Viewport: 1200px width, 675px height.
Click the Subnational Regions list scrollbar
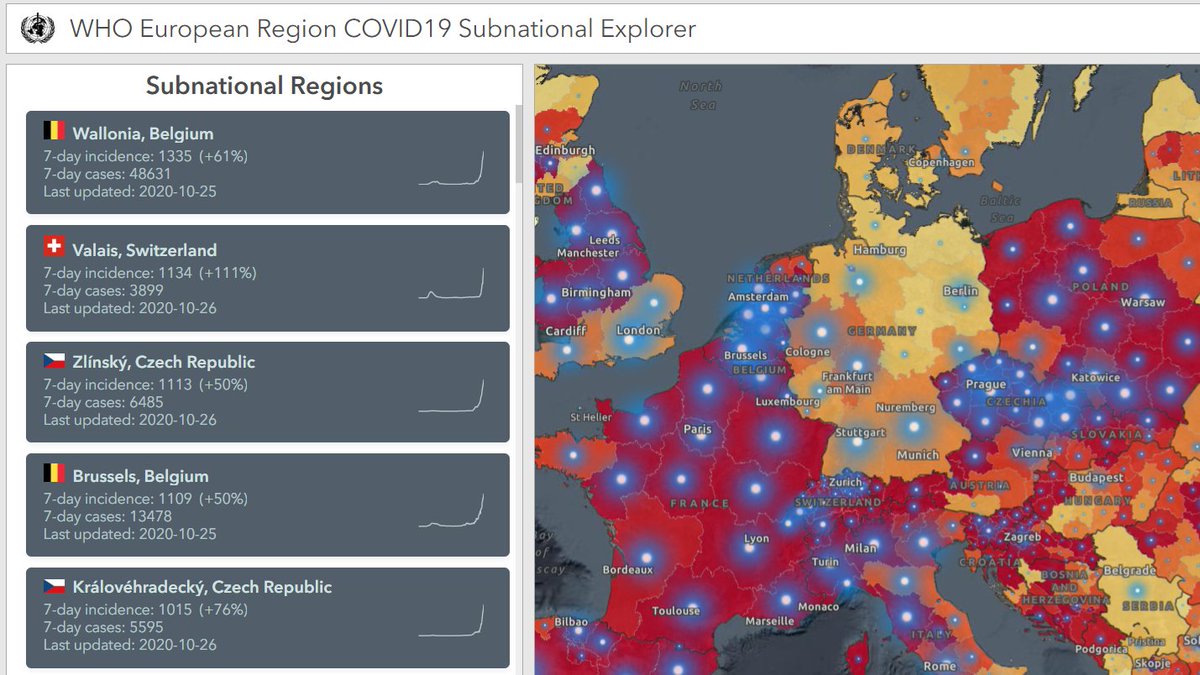(518, 145)
